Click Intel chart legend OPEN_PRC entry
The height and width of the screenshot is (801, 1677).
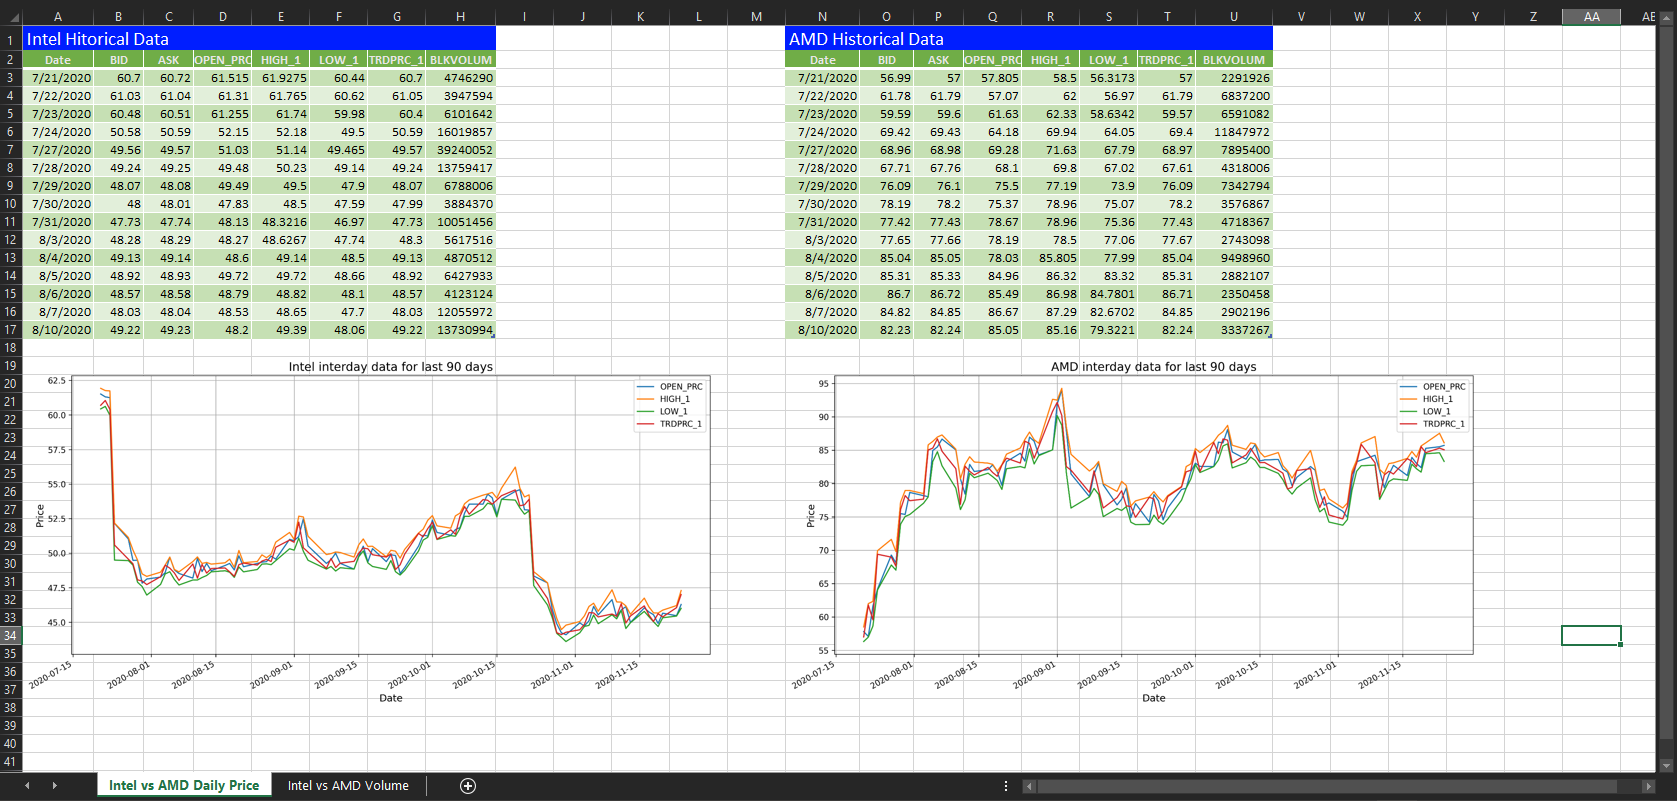click(x=669, y=387)
